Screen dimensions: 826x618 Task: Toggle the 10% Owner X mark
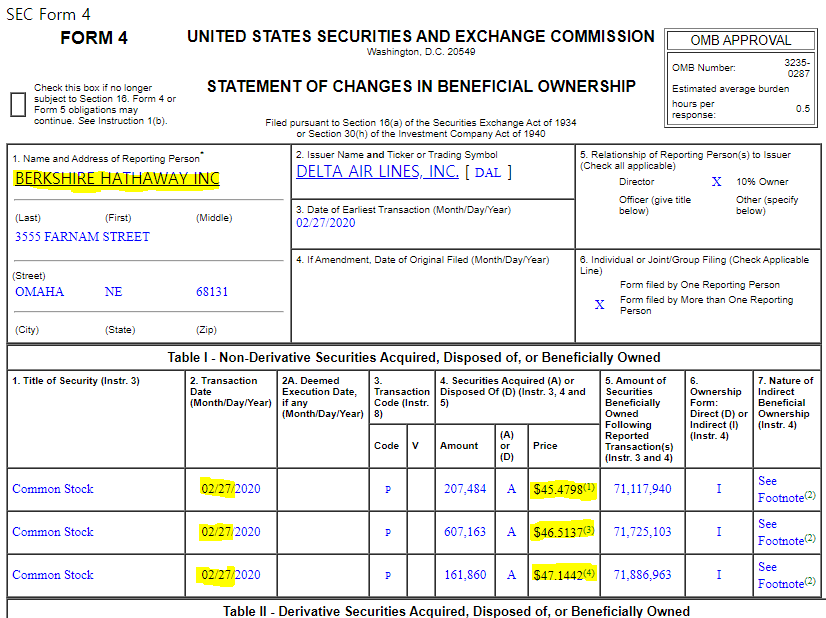(716, 182)
